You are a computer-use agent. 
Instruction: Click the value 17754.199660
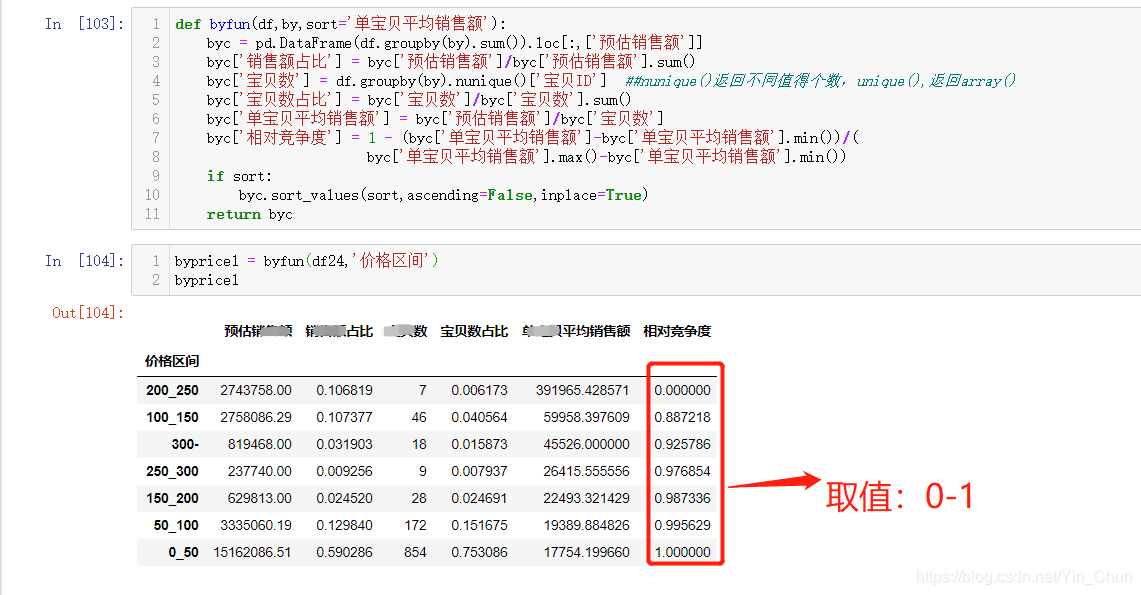(587, 552)
